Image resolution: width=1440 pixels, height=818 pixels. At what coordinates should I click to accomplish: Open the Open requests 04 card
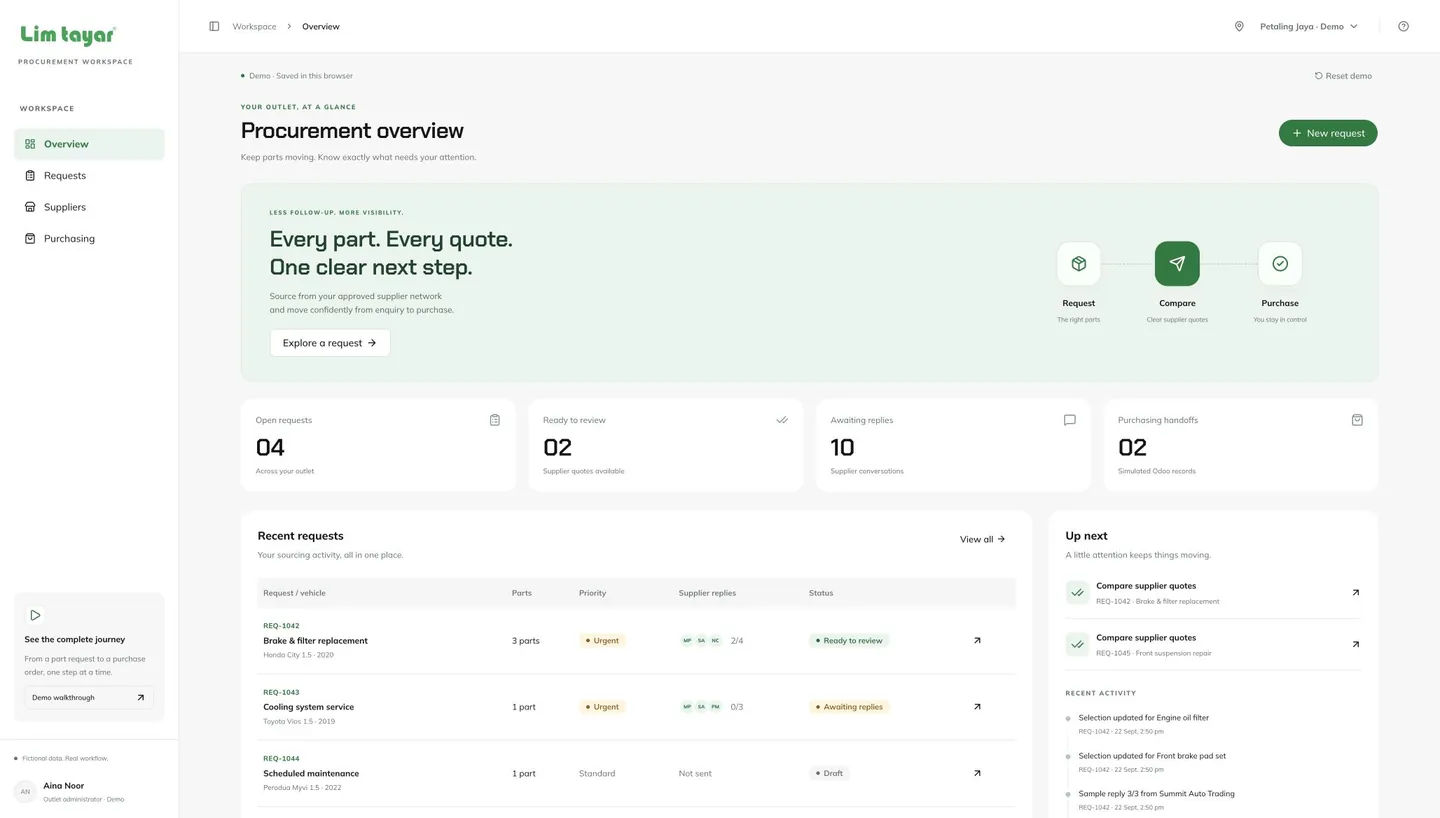[x=378, y=445]
